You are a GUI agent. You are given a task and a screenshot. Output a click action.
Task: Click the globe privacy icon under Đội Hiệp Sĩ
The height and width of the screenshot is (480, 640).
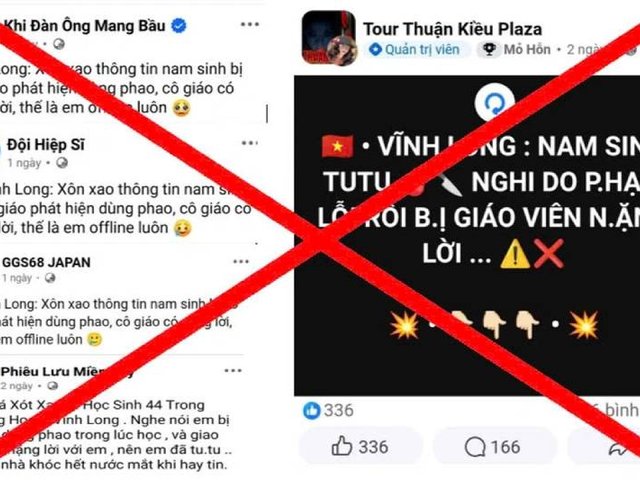point(62,163)
